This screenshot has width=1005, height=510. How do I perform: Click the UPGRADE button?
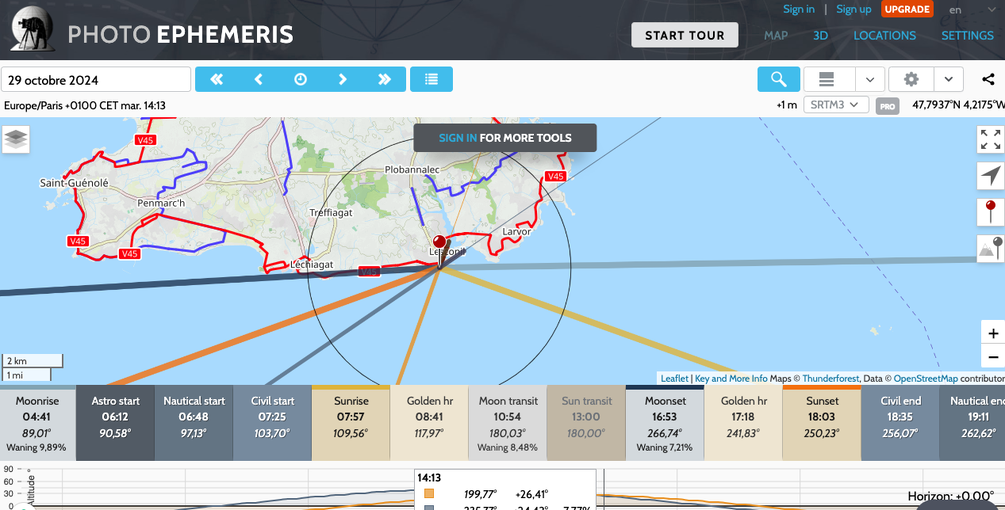[907, 9]
